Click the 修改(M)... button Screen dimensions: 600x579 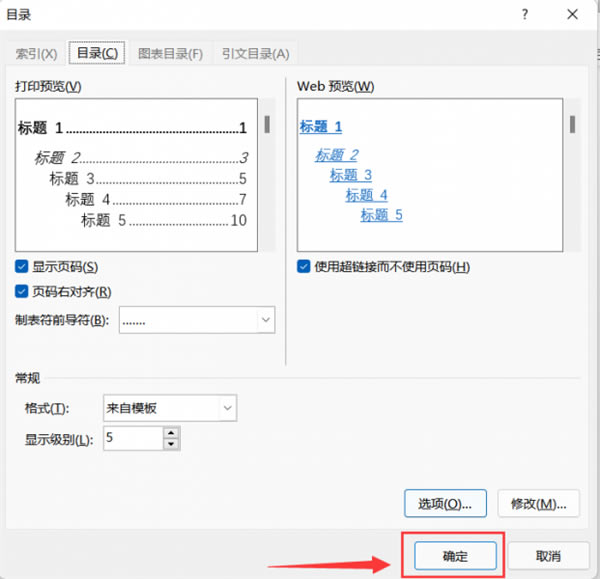(538, 503)
